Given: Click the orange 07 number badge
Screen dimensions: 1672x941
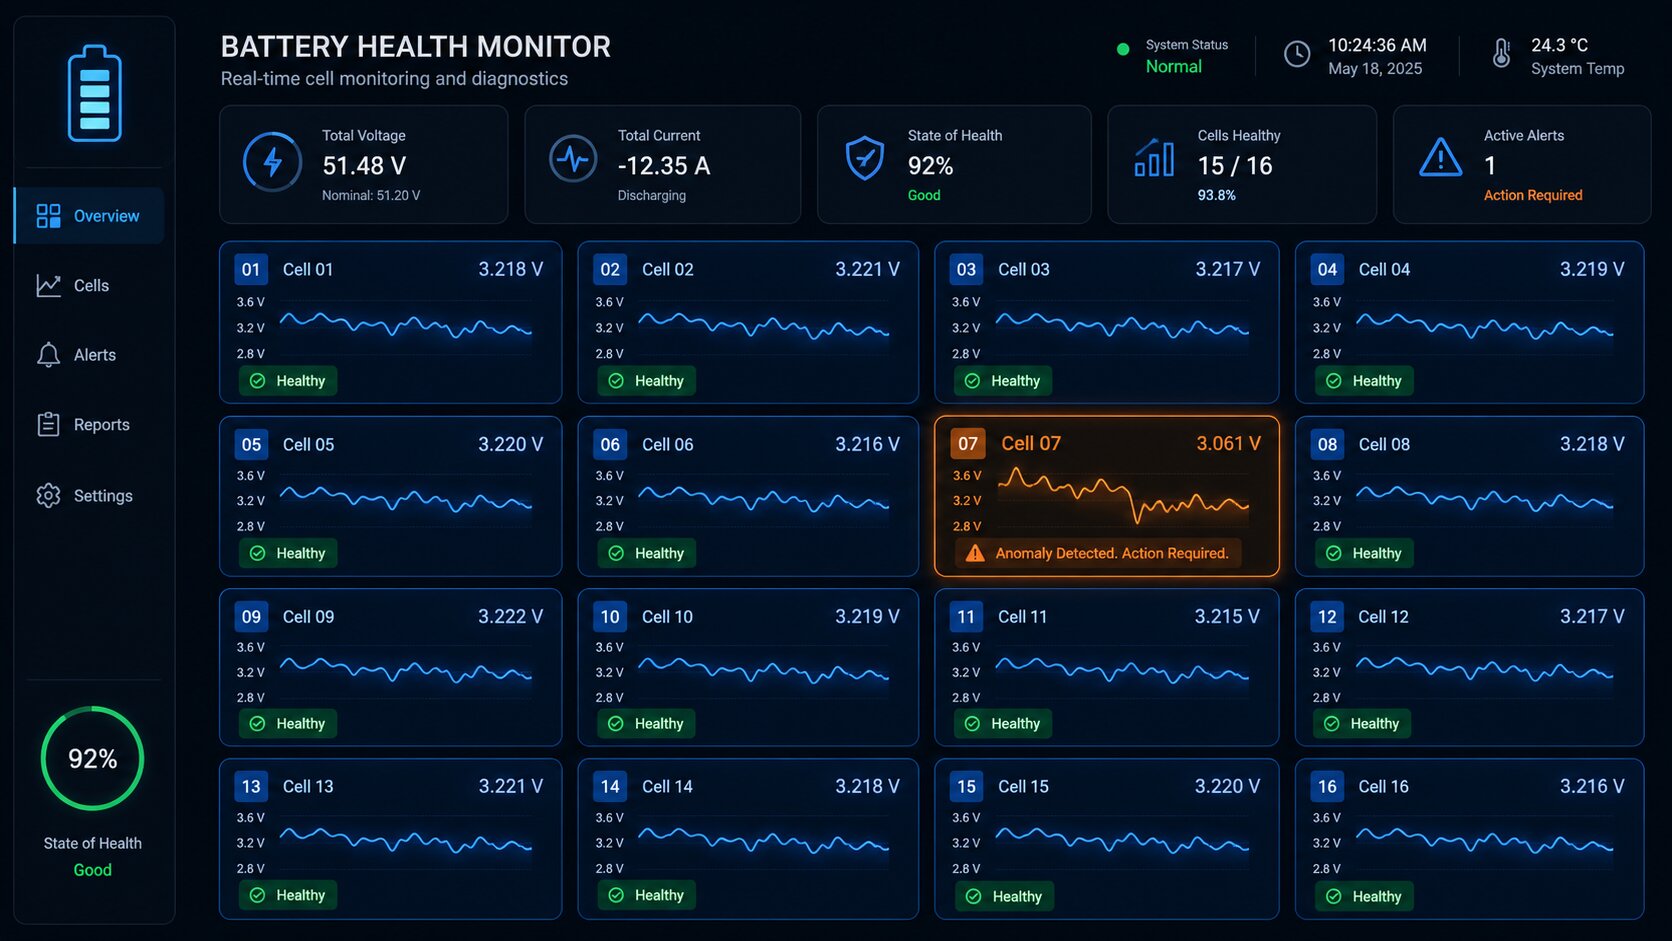Looking at the screenshot, I should [x=968, y=444].
